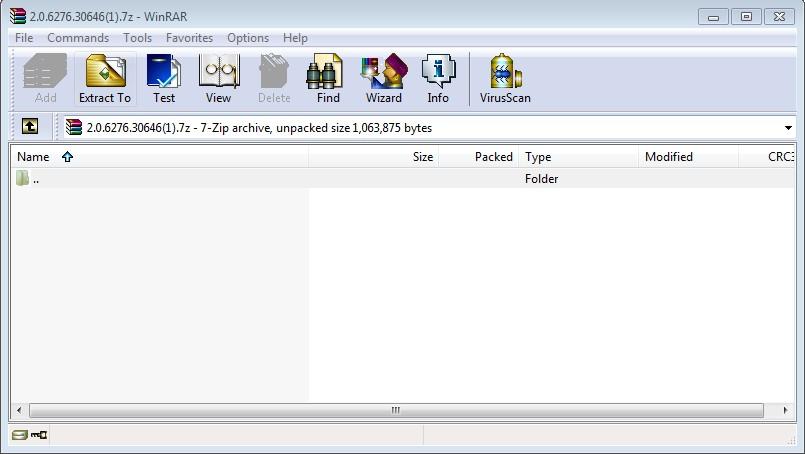The image size is (805, 454).
Task: Open the Help menu
Action: pos(295,38)
